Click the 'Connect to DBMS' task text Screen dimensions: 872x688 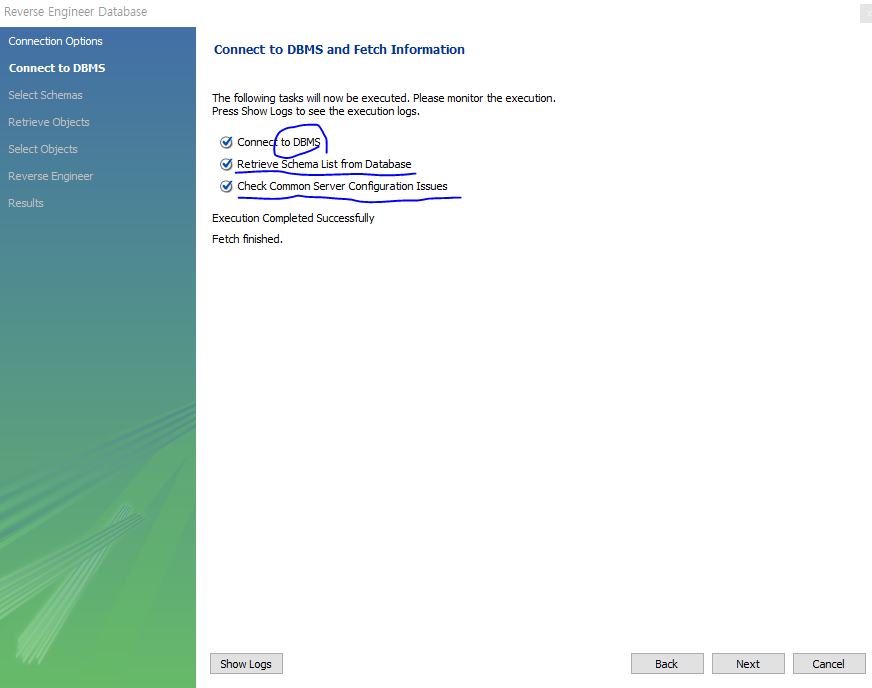coord(279,142)
